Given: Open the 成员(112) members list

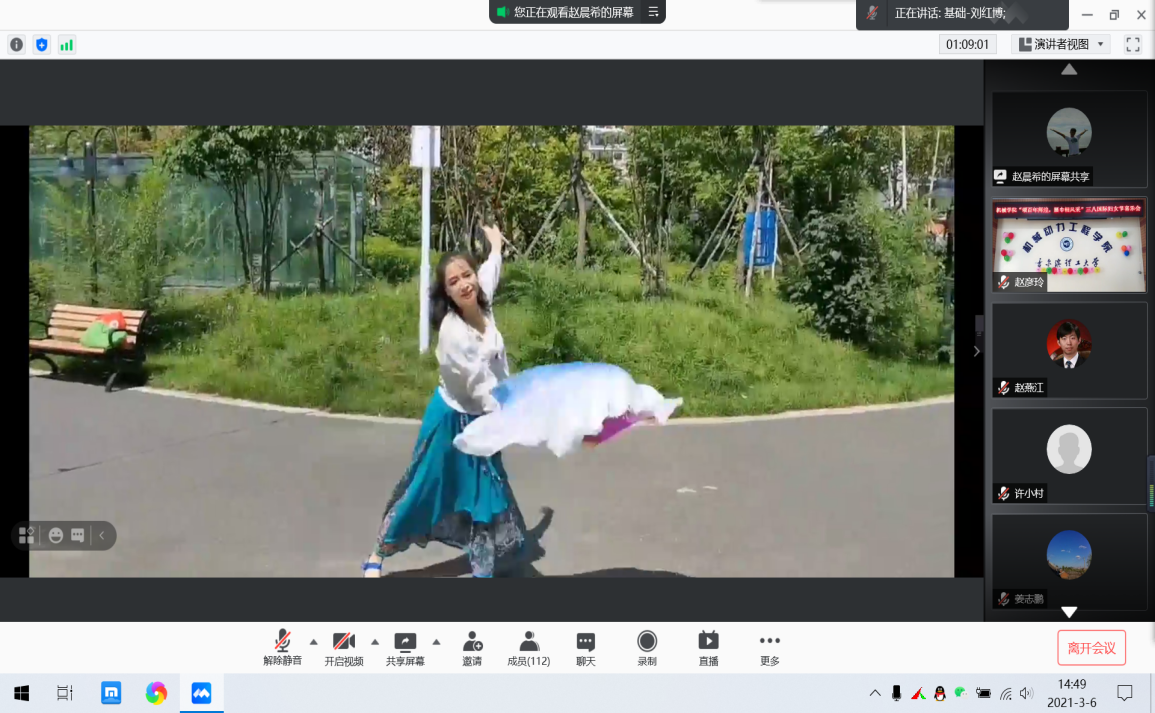Looking at the screenshot, I should click(x=529, y=648).
